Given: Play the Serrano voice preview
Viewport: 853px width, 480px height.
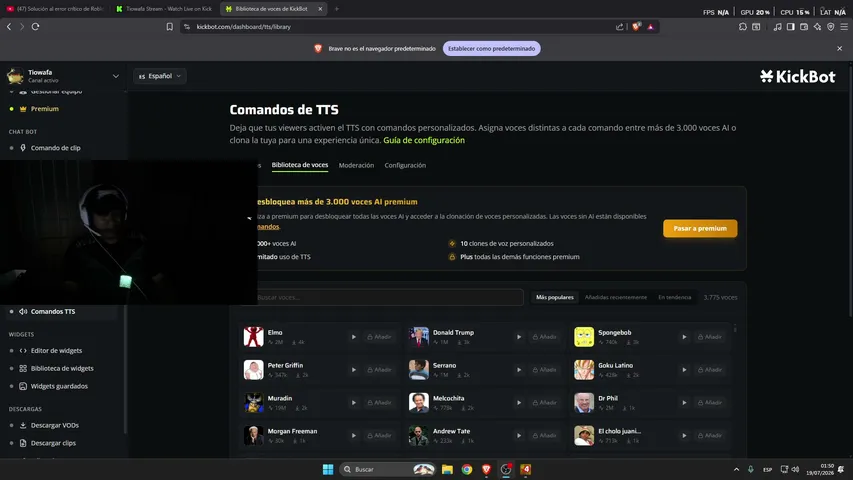Looking at the screenshot, I should pos(519,370).
